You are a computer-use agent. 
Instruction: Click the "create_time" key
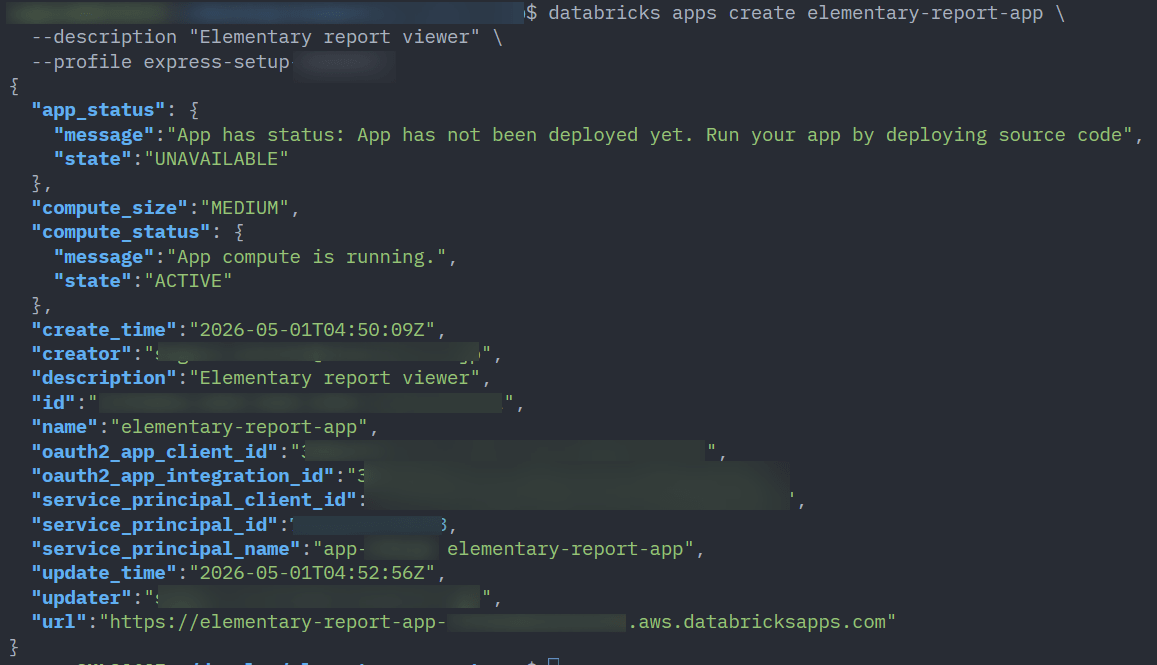tap(104, 330)
